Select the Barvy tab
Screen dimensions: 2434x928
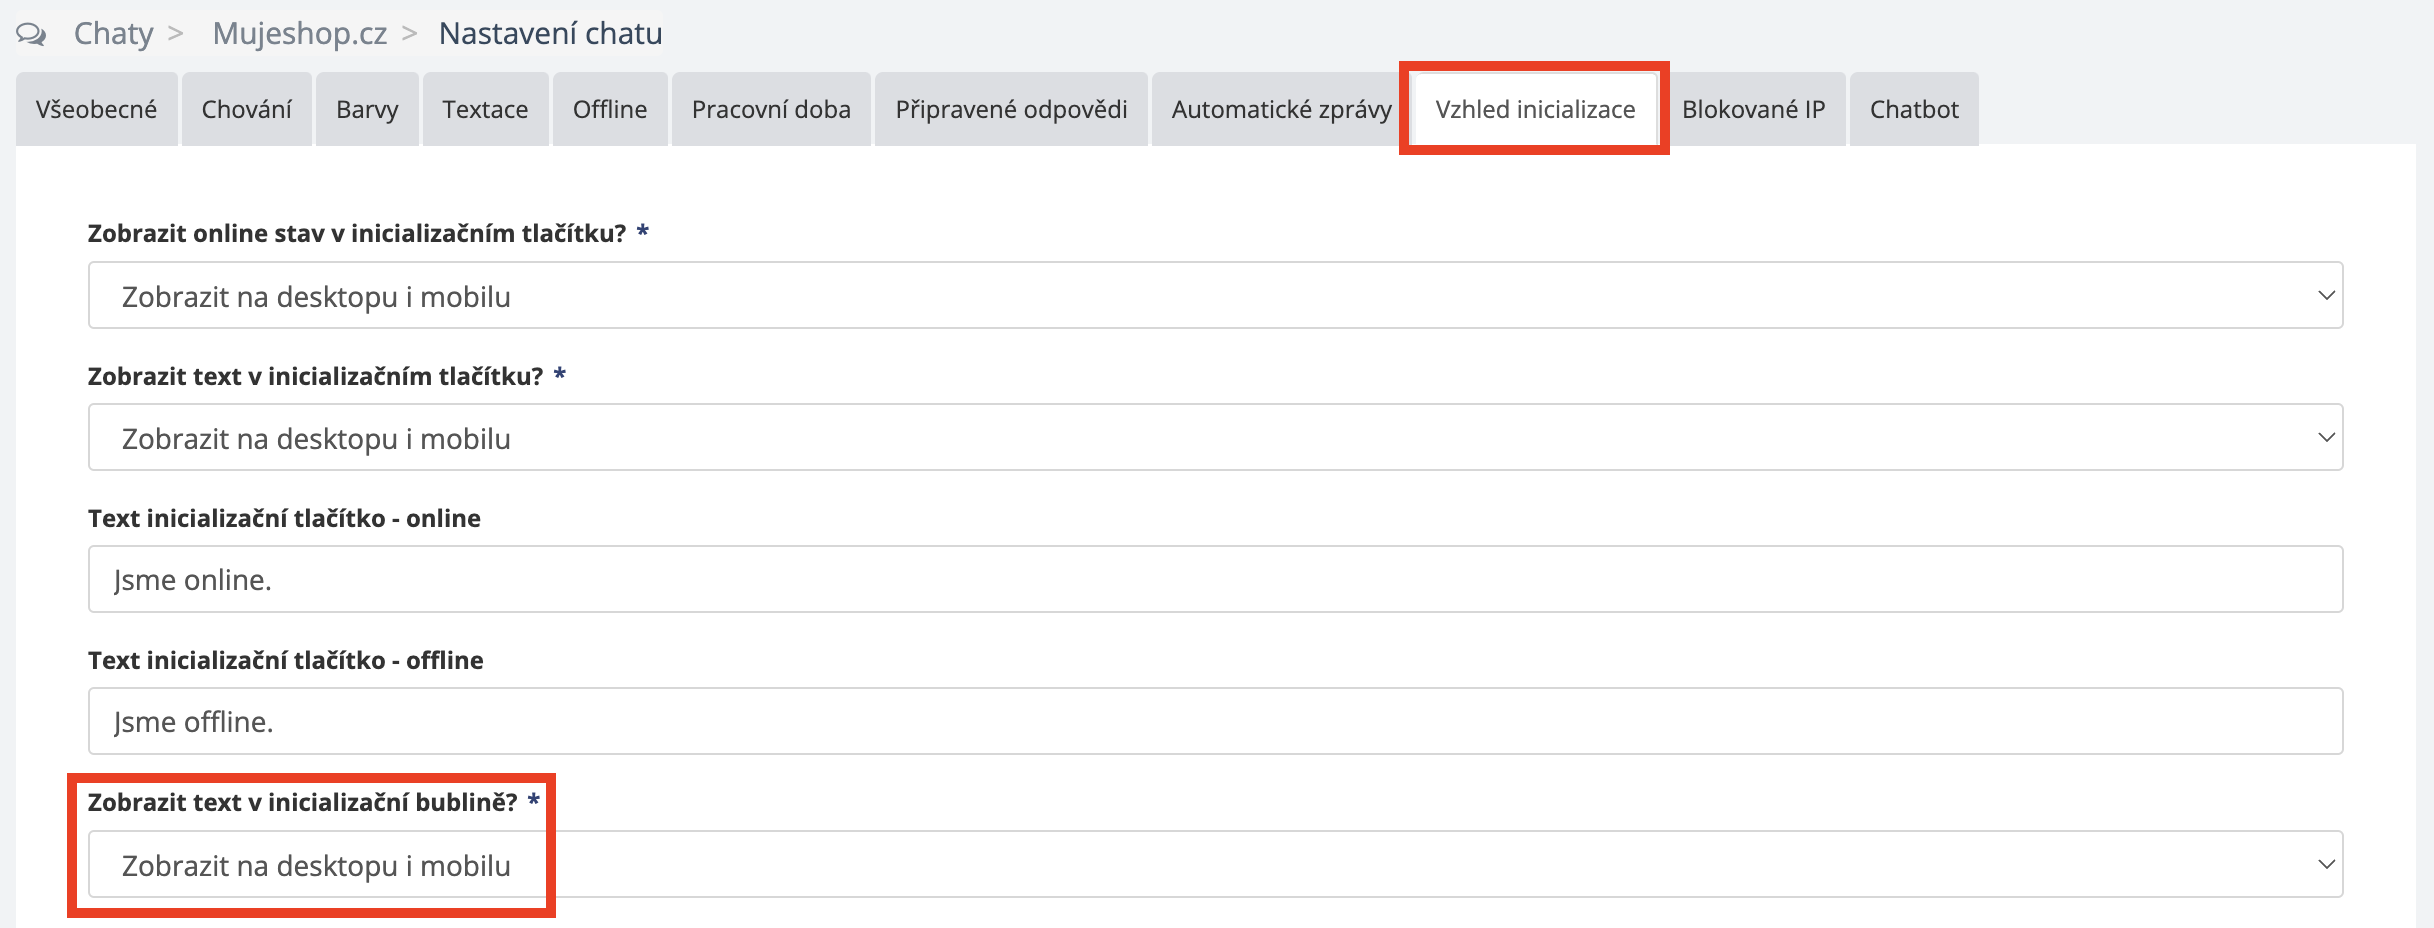[x=367, y=110]
